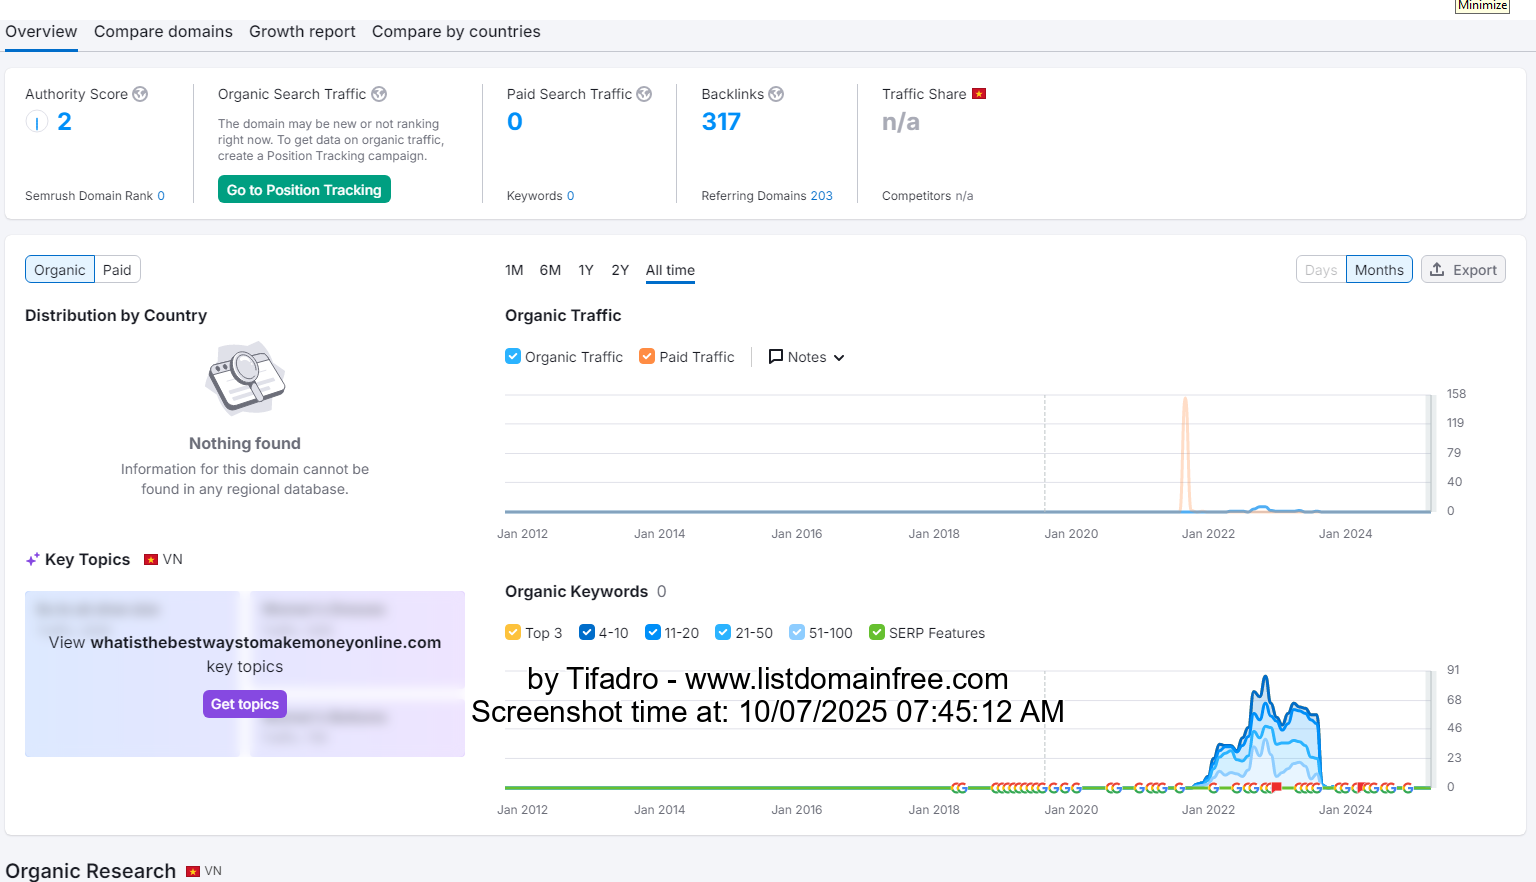Click the Organic Research heading

91,871
